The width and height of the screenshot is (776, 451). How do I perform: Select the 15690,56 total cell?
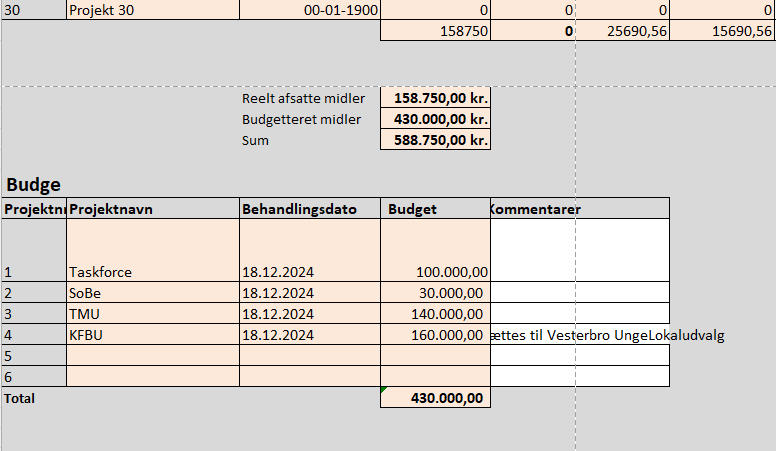pyautogui.click(x=722, y=31)
